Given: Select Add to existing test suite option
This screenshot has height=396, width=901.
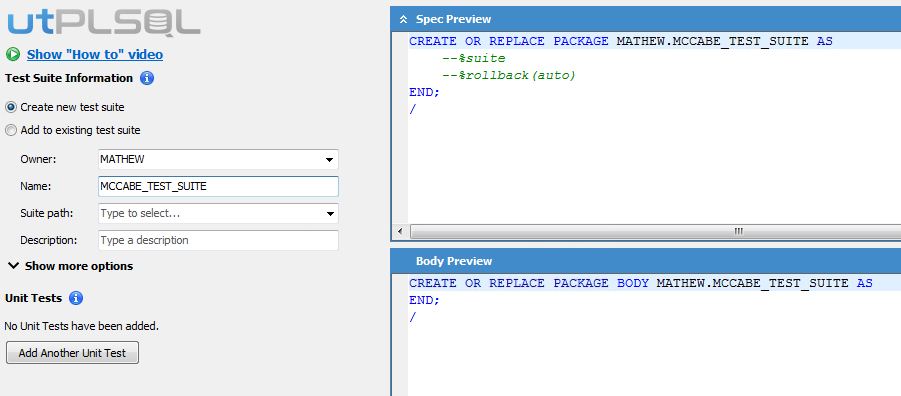Looking at the screenshot, I should [72, 130].
